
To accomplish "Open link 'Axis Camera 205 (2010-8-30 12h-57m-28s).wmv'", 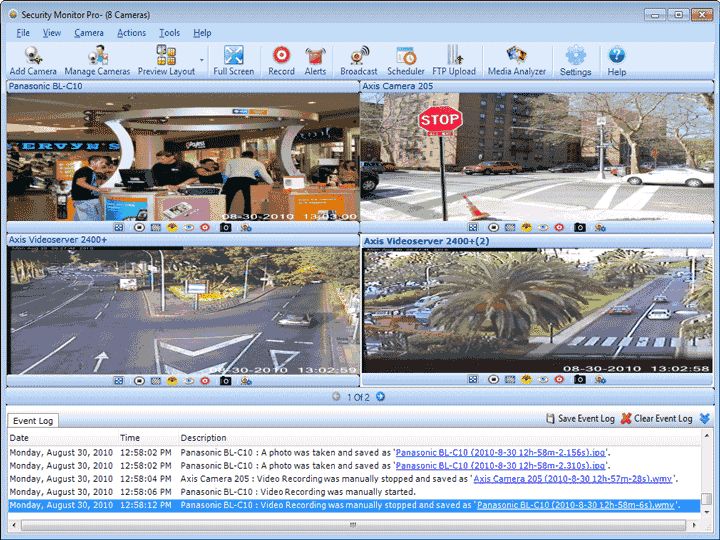I will coord(573,478).
